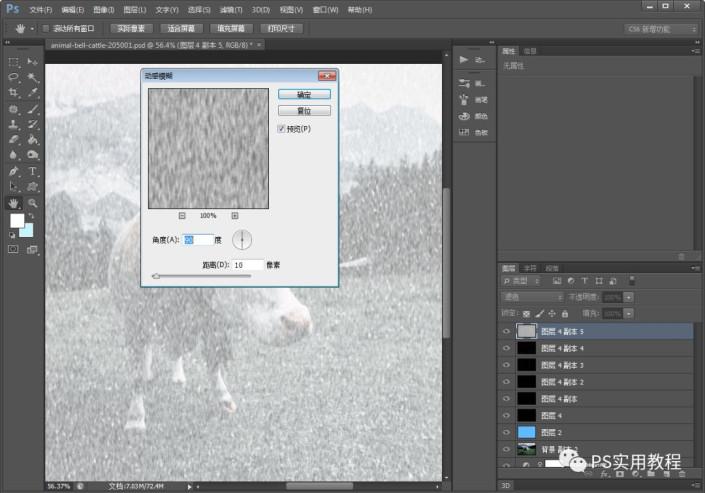Hide layer 图层 4 副本 3

pyautogui.click(x=506, y=365)
